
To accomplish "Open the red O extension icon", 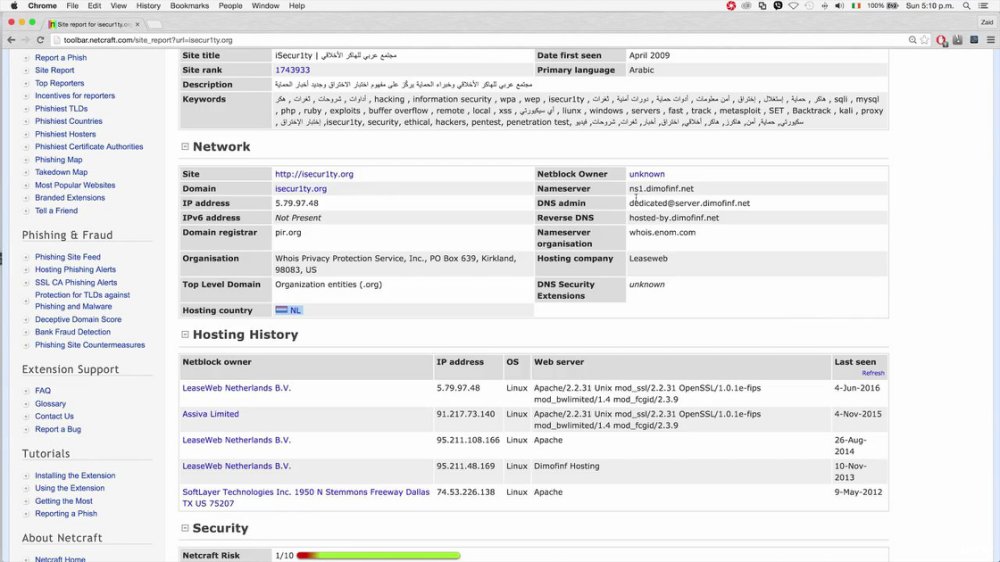I will 941,40.
